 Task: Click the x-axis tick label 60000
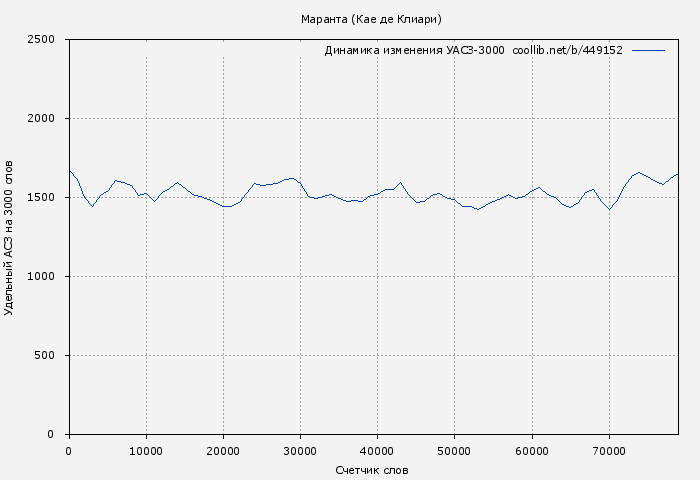click(531, 451)
